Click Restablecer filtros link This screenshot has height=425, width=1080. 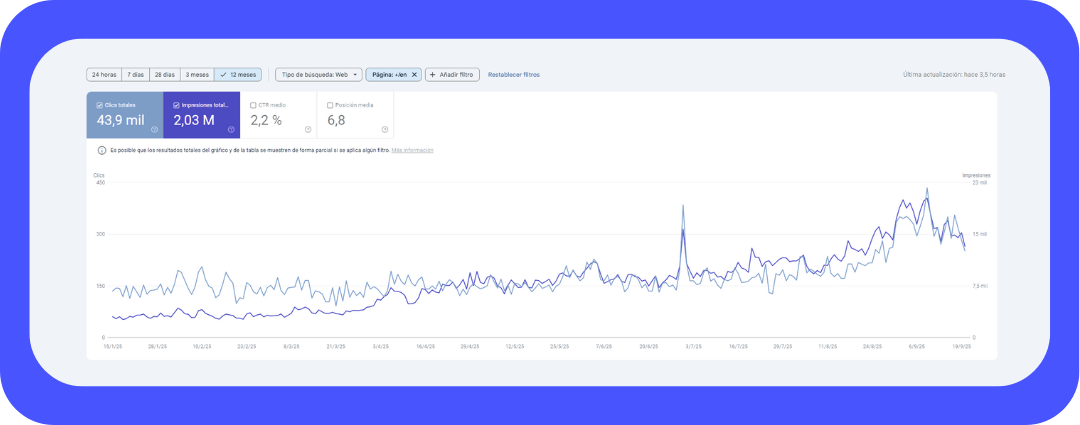click(x=513, y=75)
